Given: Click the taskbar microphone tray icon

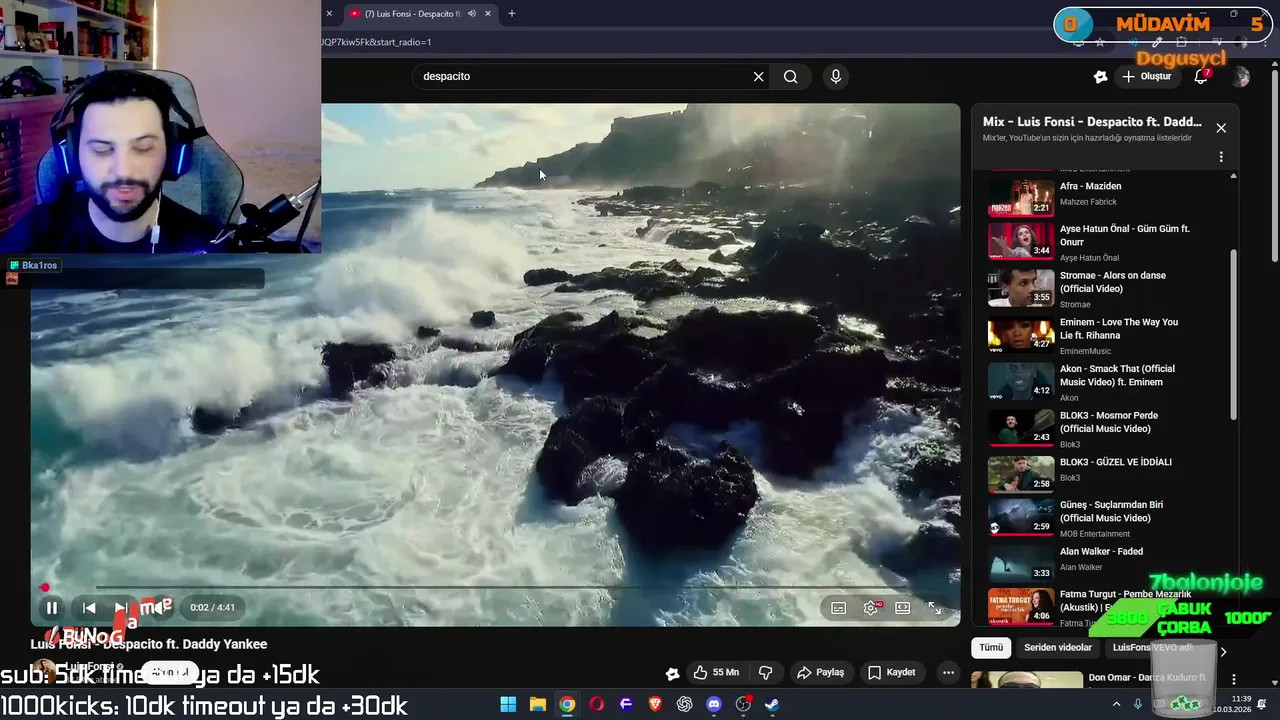Looking at the screenshot, I should (1138, 704).
